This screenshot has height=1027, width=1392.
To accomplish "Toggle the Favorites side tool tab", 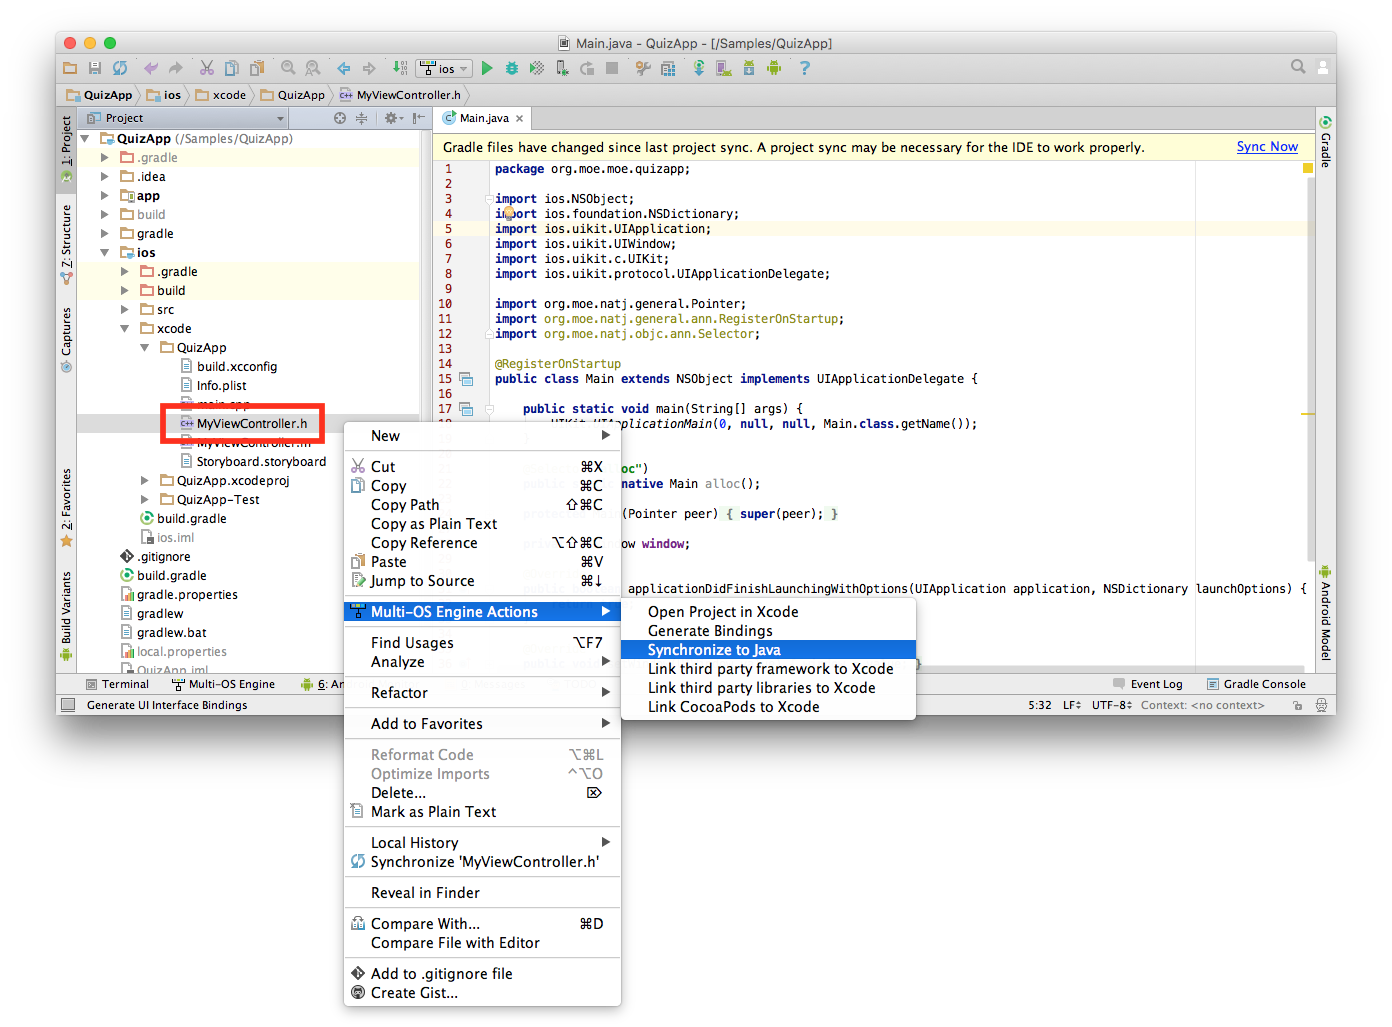I will pyautogui.click(x=66, y=507).
